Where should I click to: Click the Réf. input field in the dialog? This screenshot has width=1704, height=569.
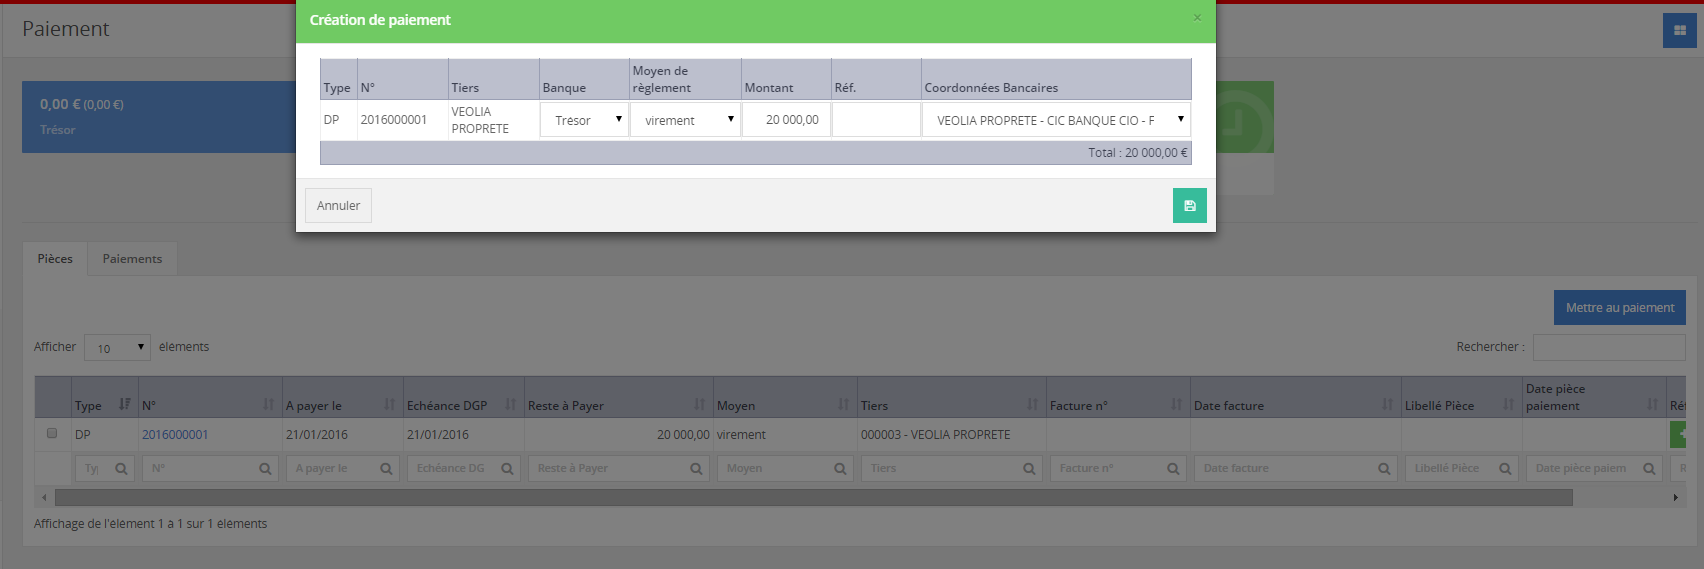(876, 120)
